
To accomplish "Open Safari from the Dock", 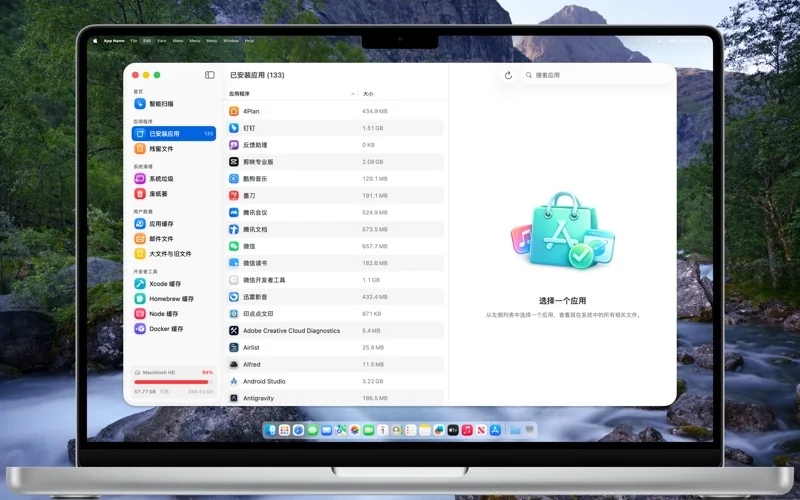I will 298,430.
